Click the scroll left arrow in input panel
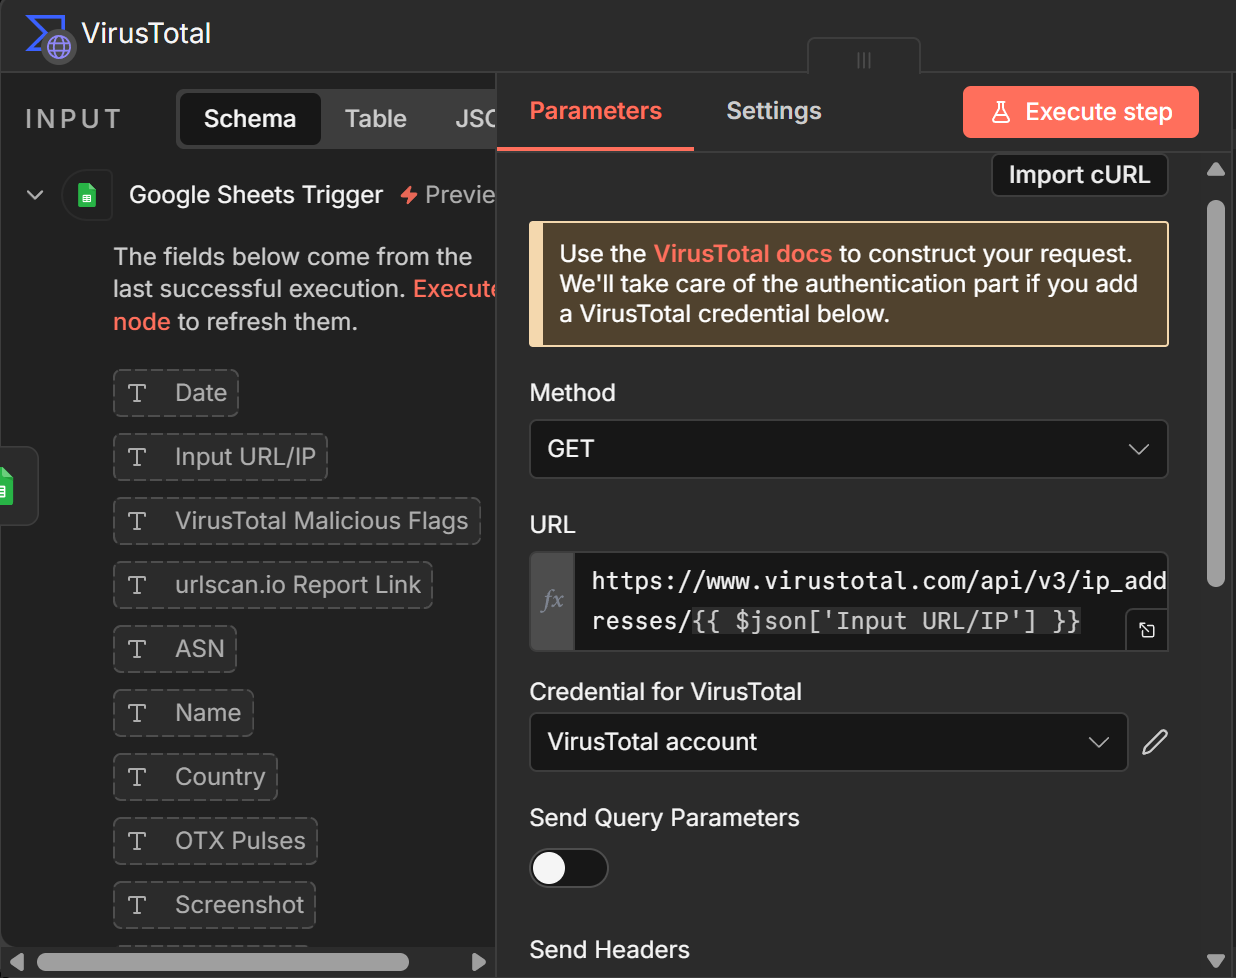This screenshot has height=978, width=1236. tap(15, 962)
